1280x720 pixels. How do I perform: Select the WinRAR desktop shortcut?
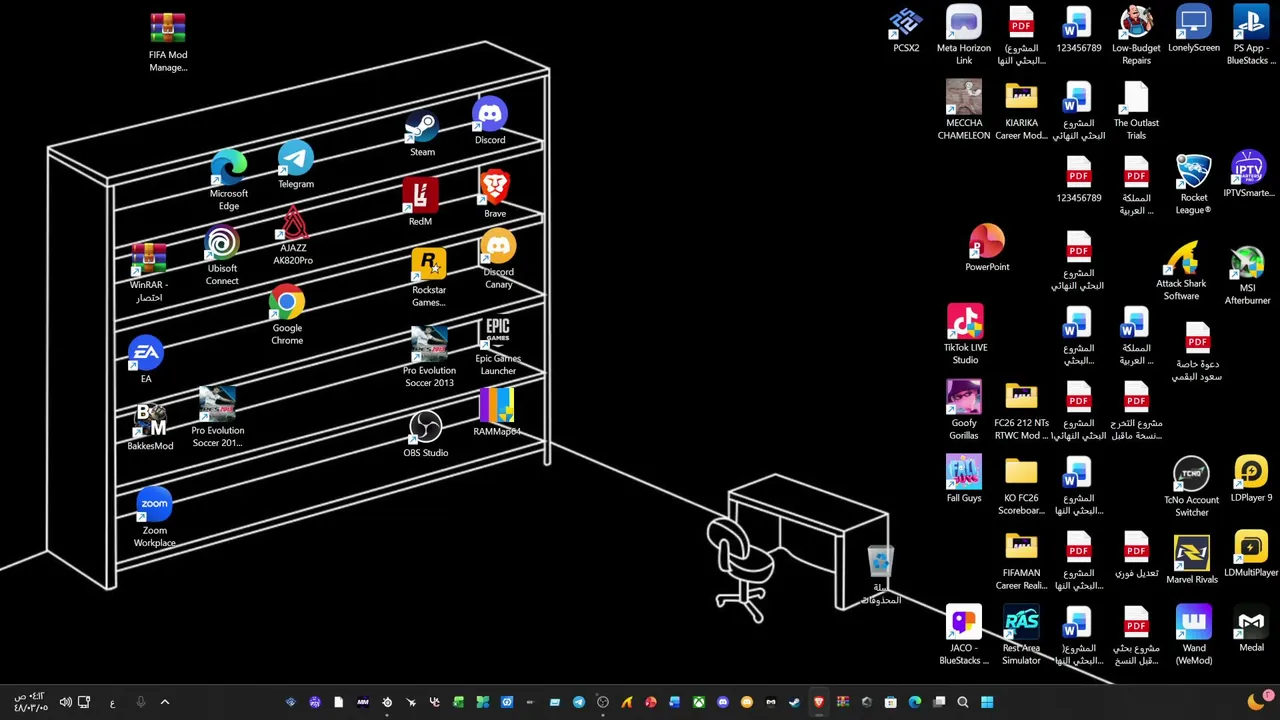[x=149, y=273]
